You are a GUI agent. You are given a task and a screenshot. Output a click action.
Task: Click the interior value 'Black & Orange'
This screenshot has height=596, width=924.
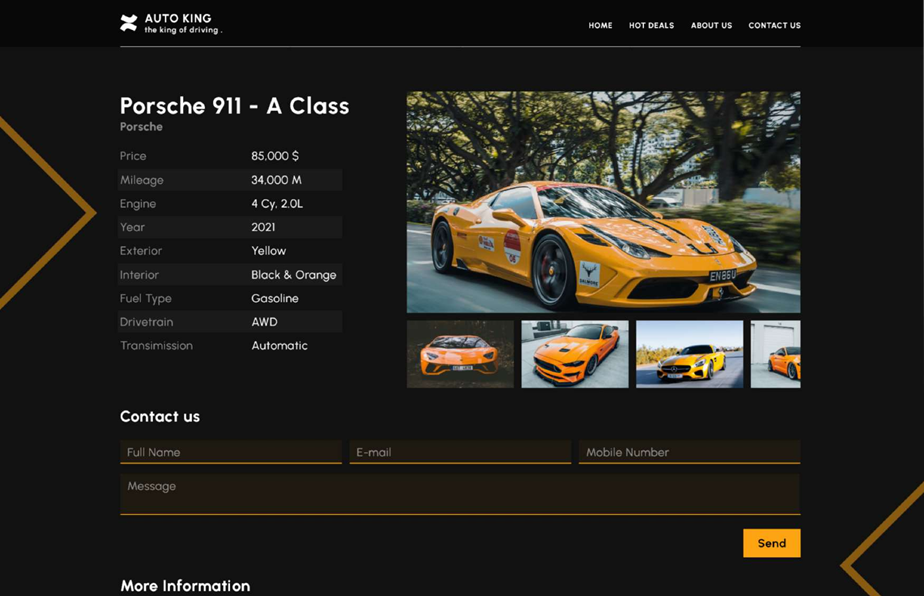[x=293, y=275]
